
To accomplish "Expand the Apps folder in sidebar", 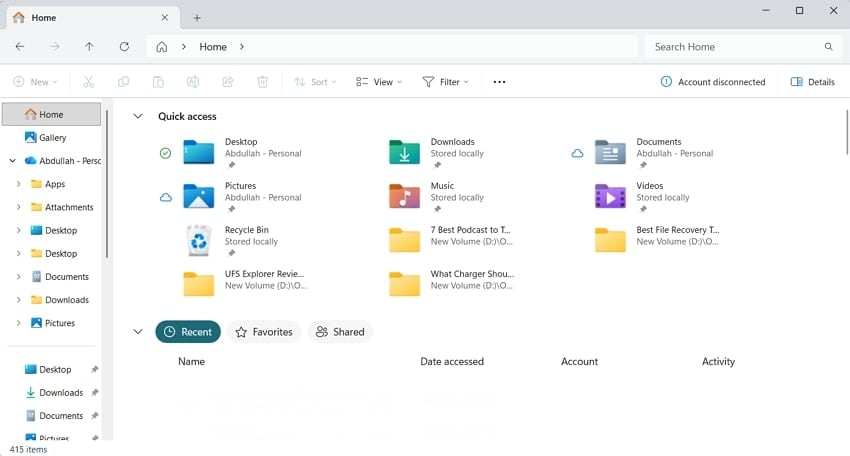I will click(18, 184).
